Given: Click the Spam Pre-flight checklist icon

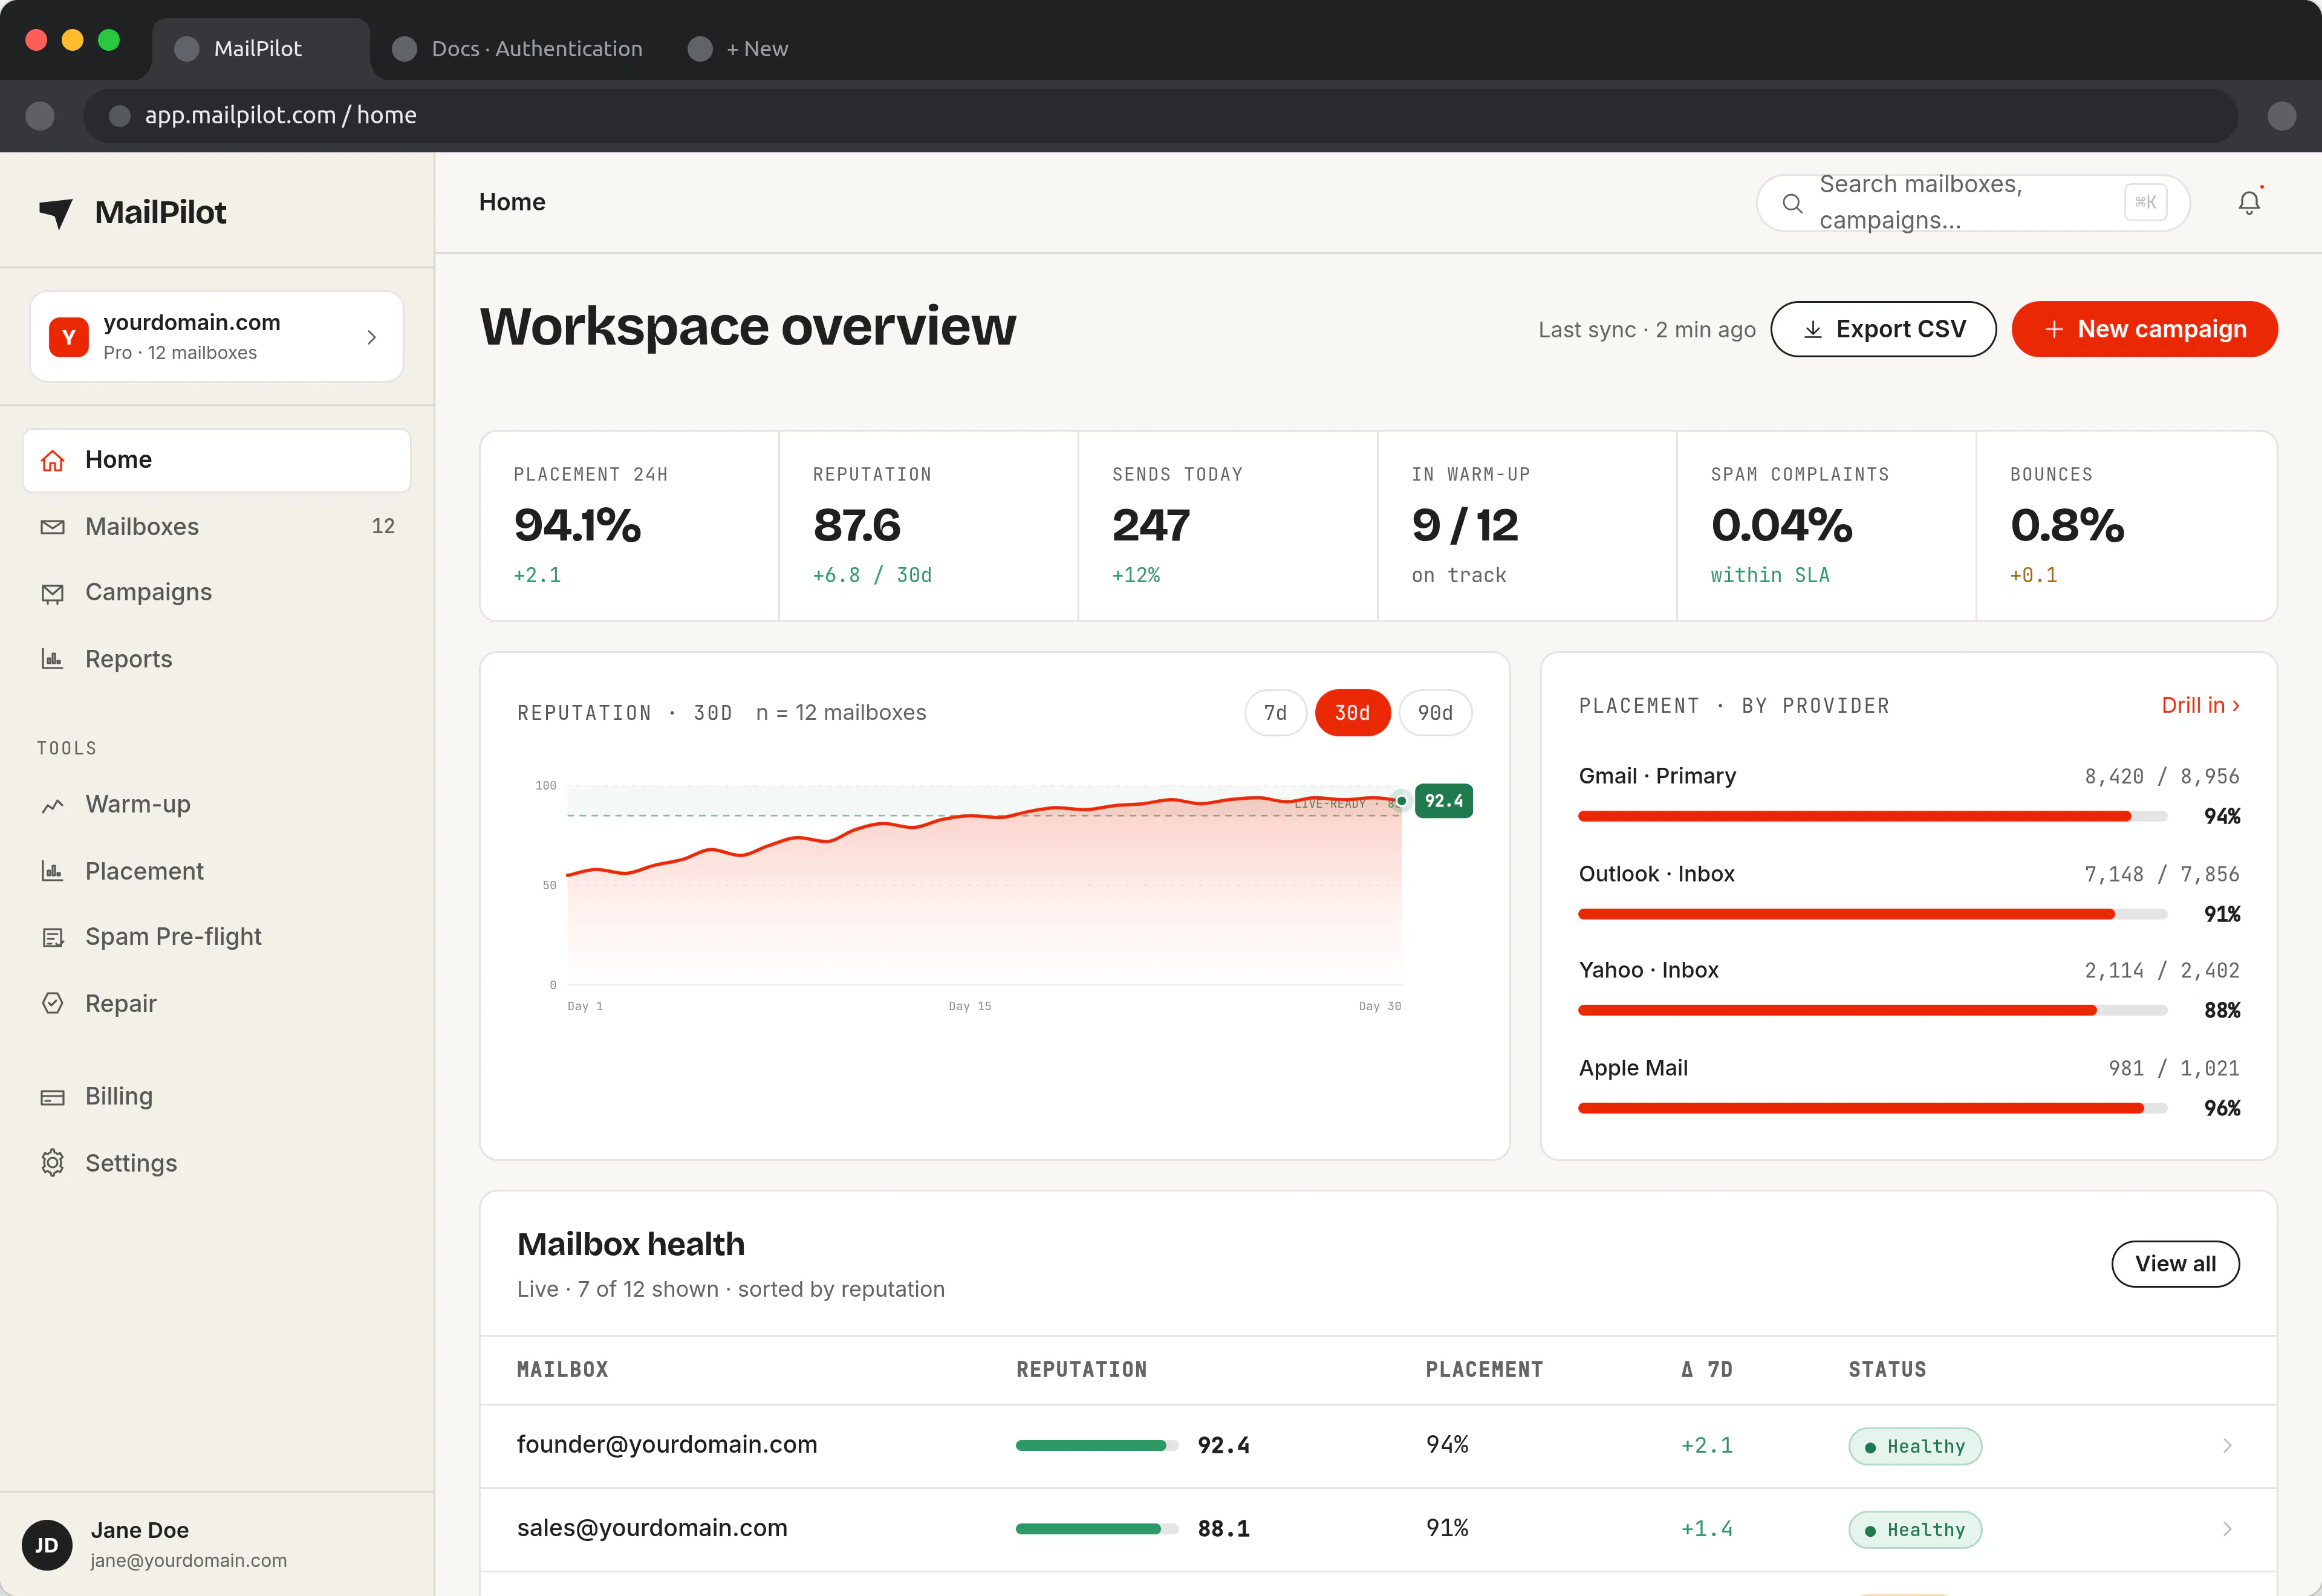Looking at the screenshot, I should (x=52, y=937).
